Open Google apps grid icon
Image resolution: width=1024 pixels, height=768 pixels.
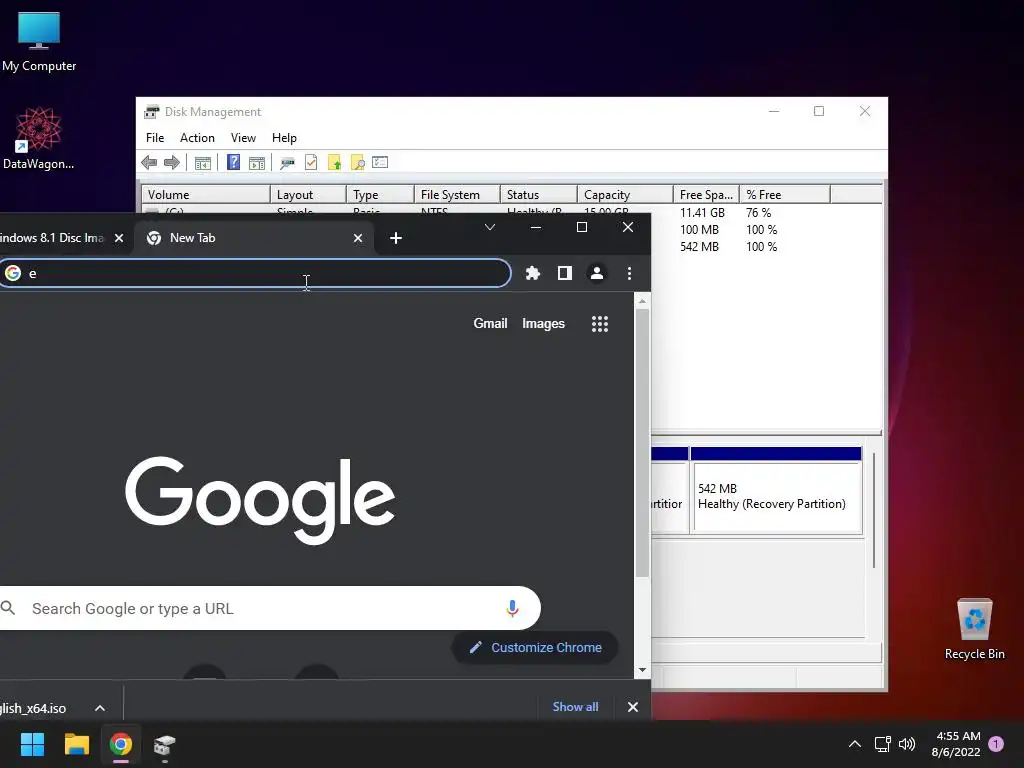coord(600,324)
